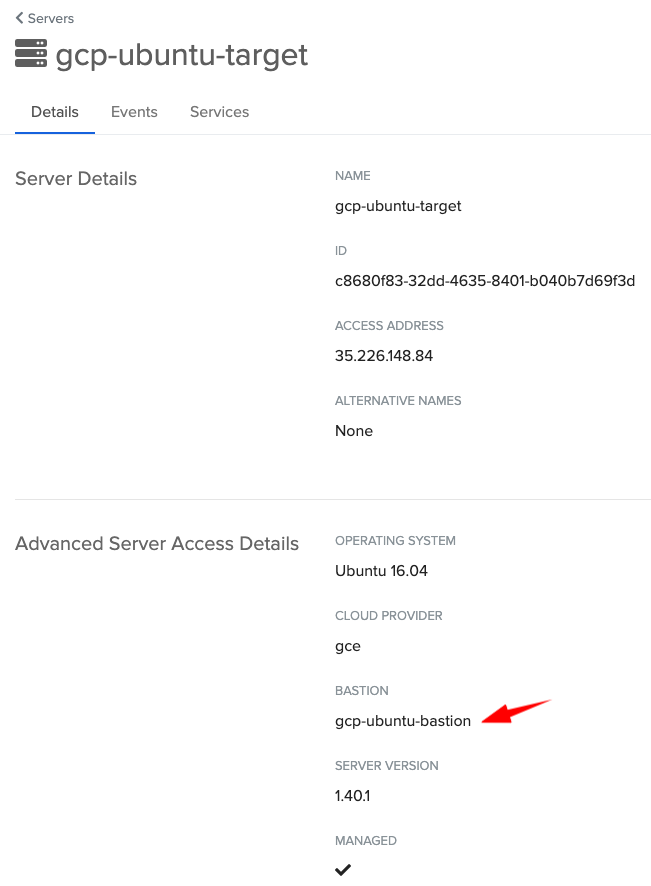Switch to the Details tab
Viewport: 651px width, 886px height.
[x=55, y=112]
